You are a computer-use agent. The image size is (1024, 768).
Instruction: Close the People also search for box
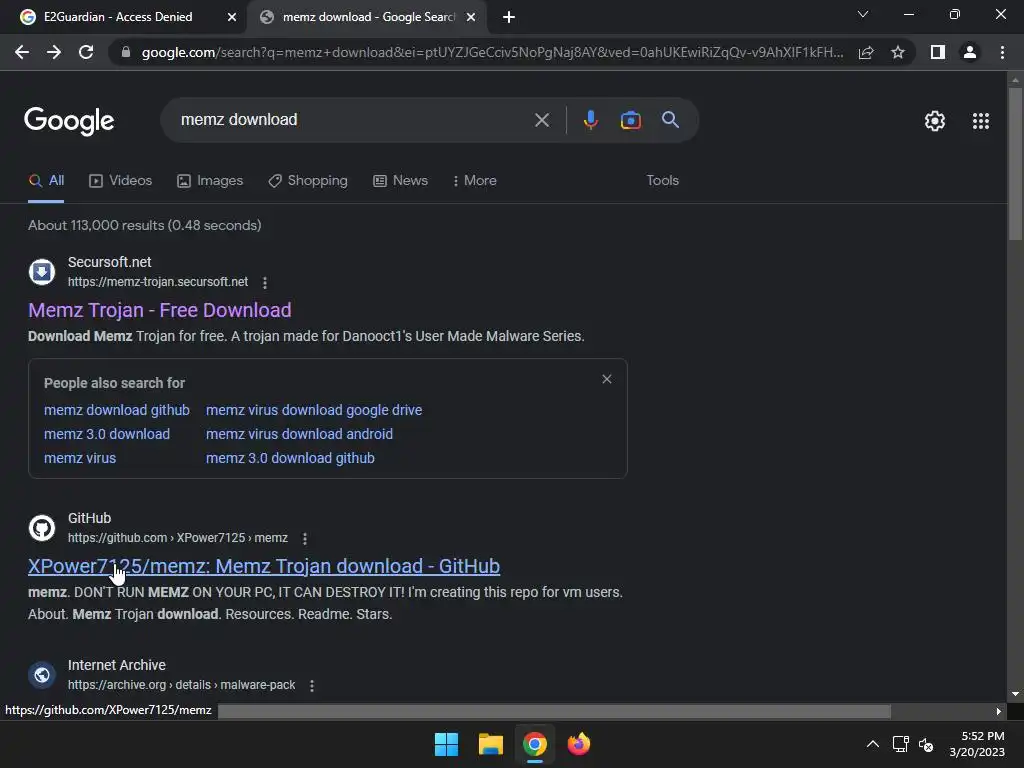pos(607,379)
